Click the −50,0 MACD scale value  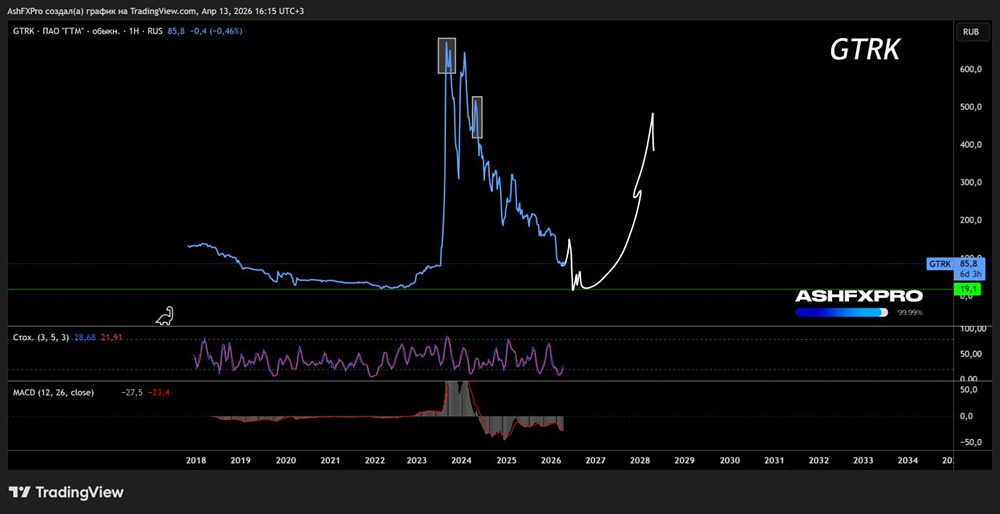[x=969, y=442]
